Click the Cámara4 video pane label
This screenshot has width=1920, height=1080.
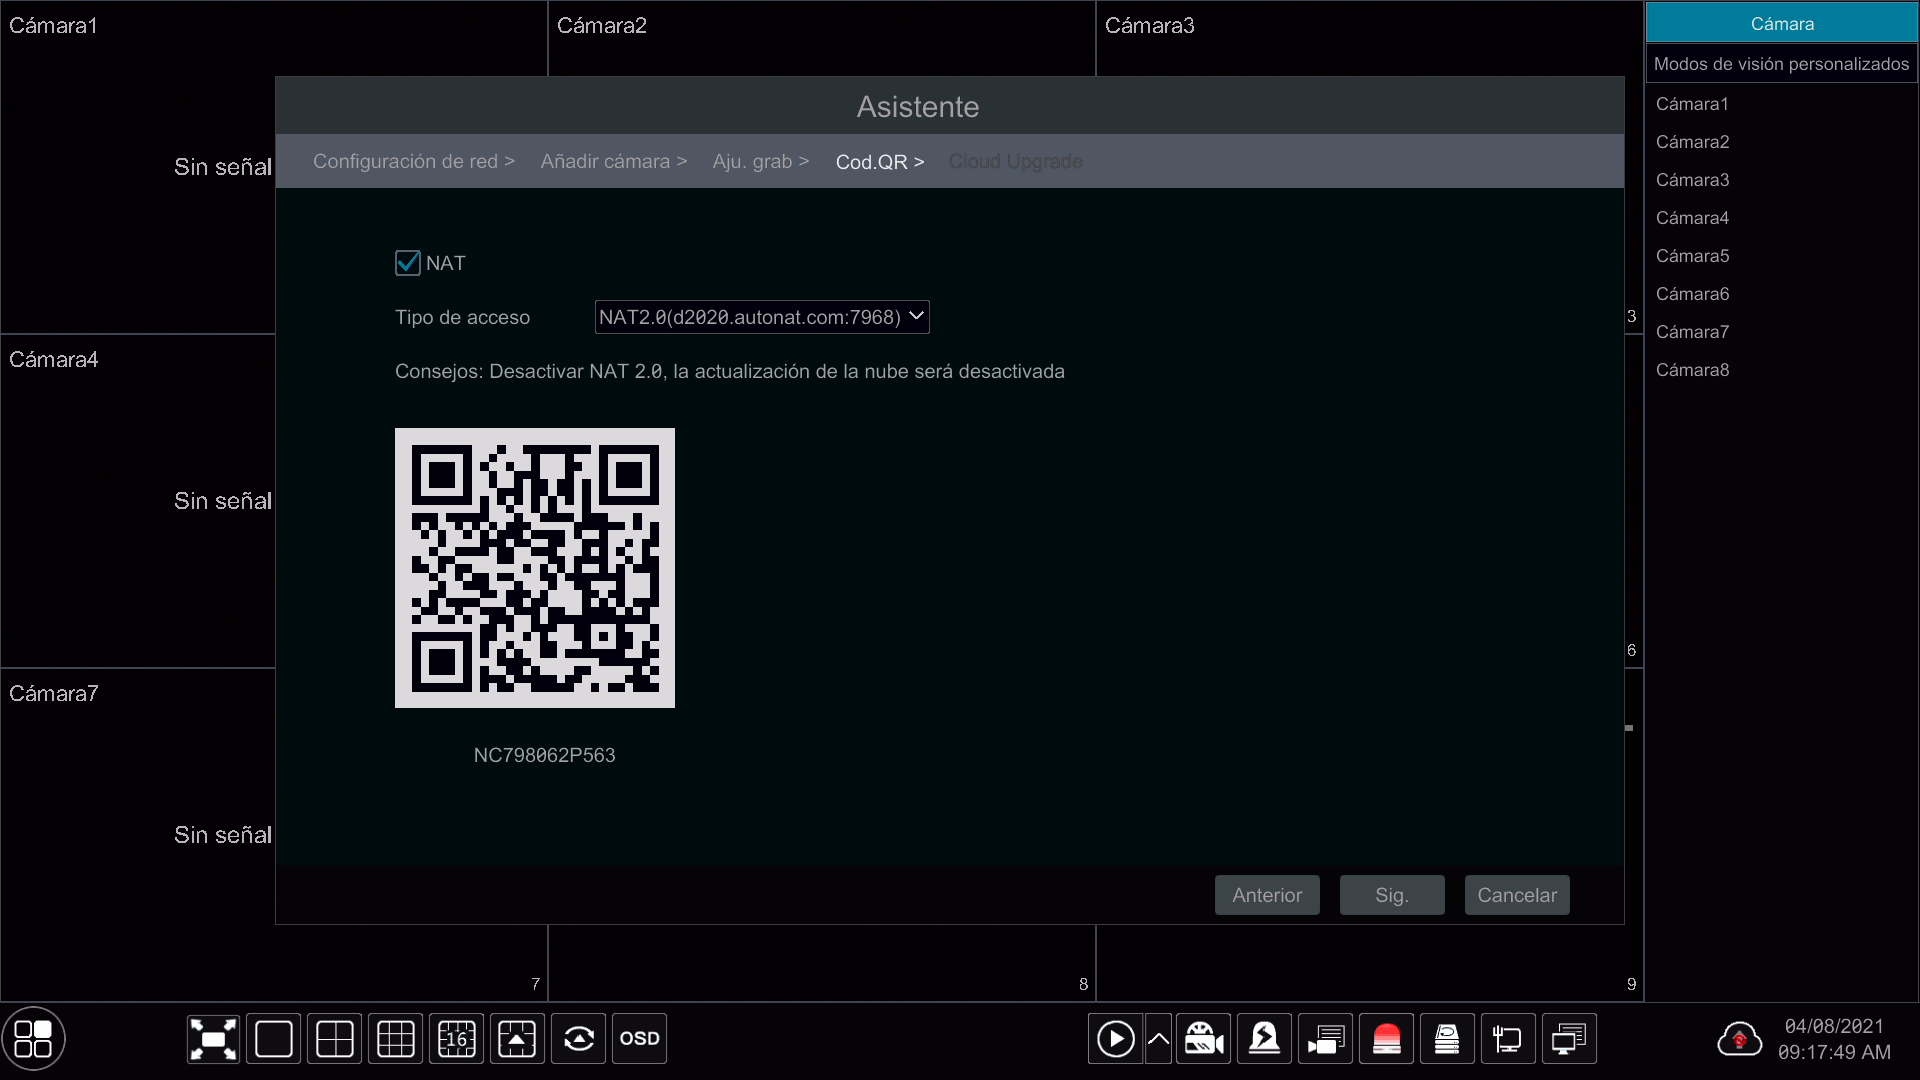coord(54,360)
